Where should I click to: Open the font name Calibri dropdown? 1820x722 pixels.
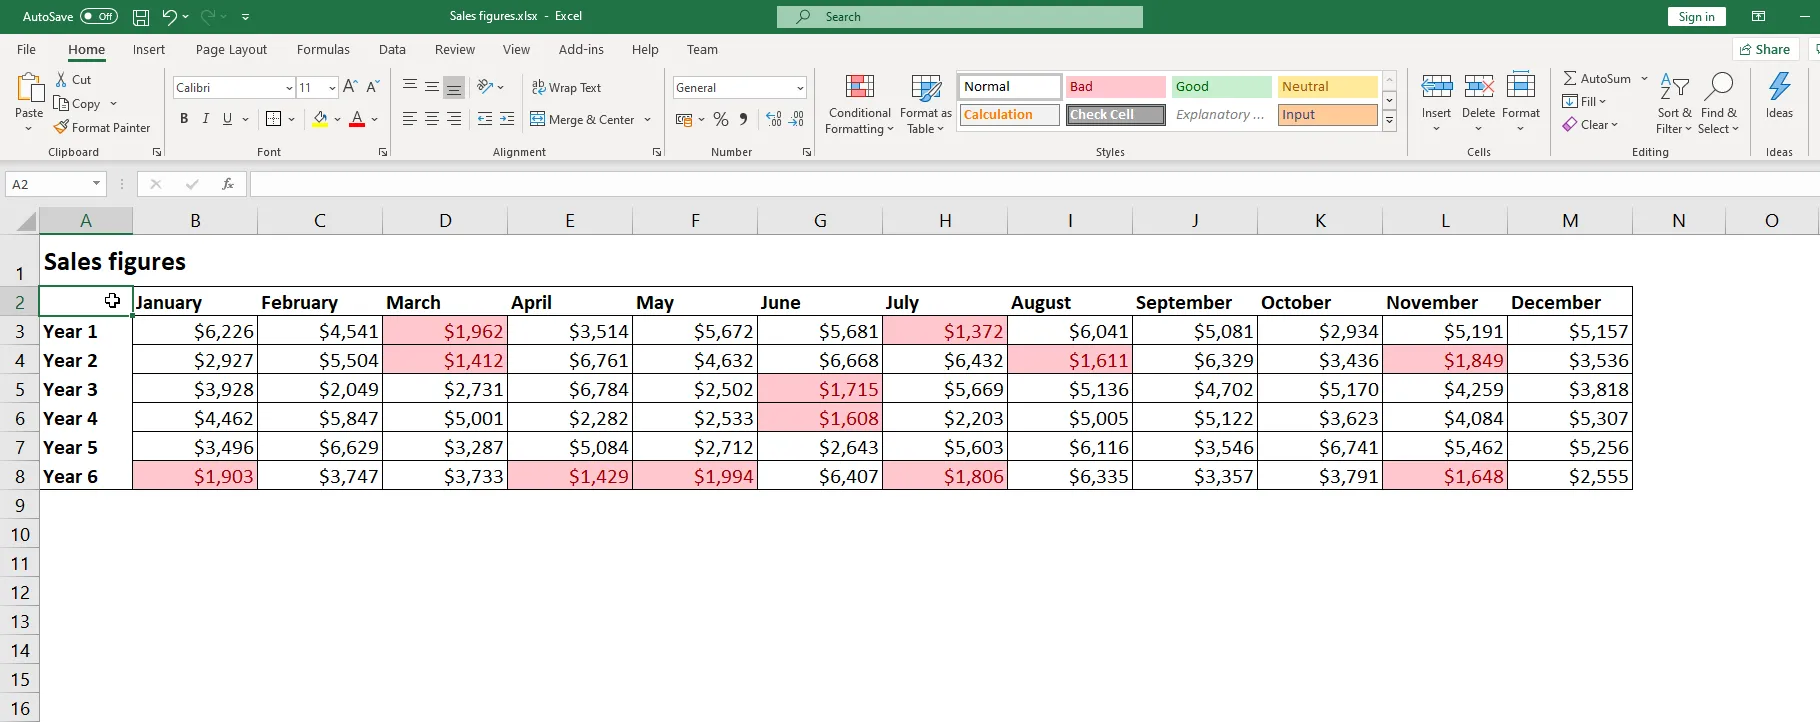(x=289, y=88)
